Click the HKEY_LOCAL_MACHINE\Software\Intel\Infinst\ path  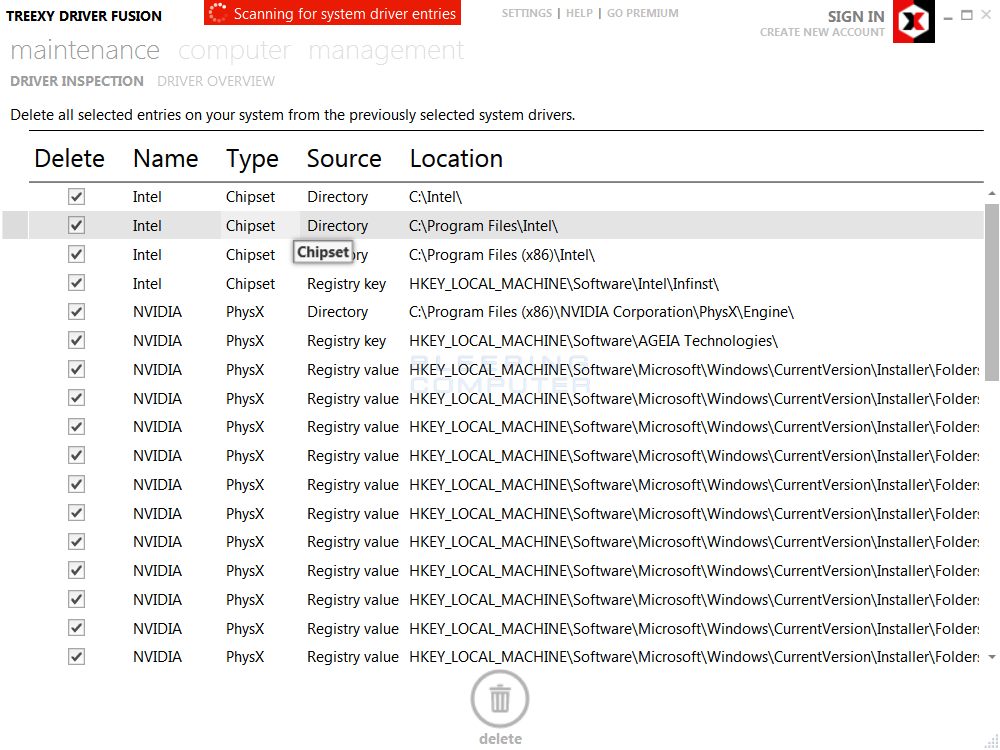[x=564, y=284]
